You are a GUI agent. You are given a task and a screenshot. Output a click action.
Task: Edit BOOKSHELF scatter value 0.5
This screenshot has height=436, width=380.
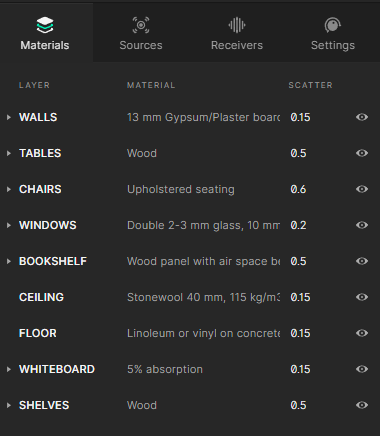point(298,261)
